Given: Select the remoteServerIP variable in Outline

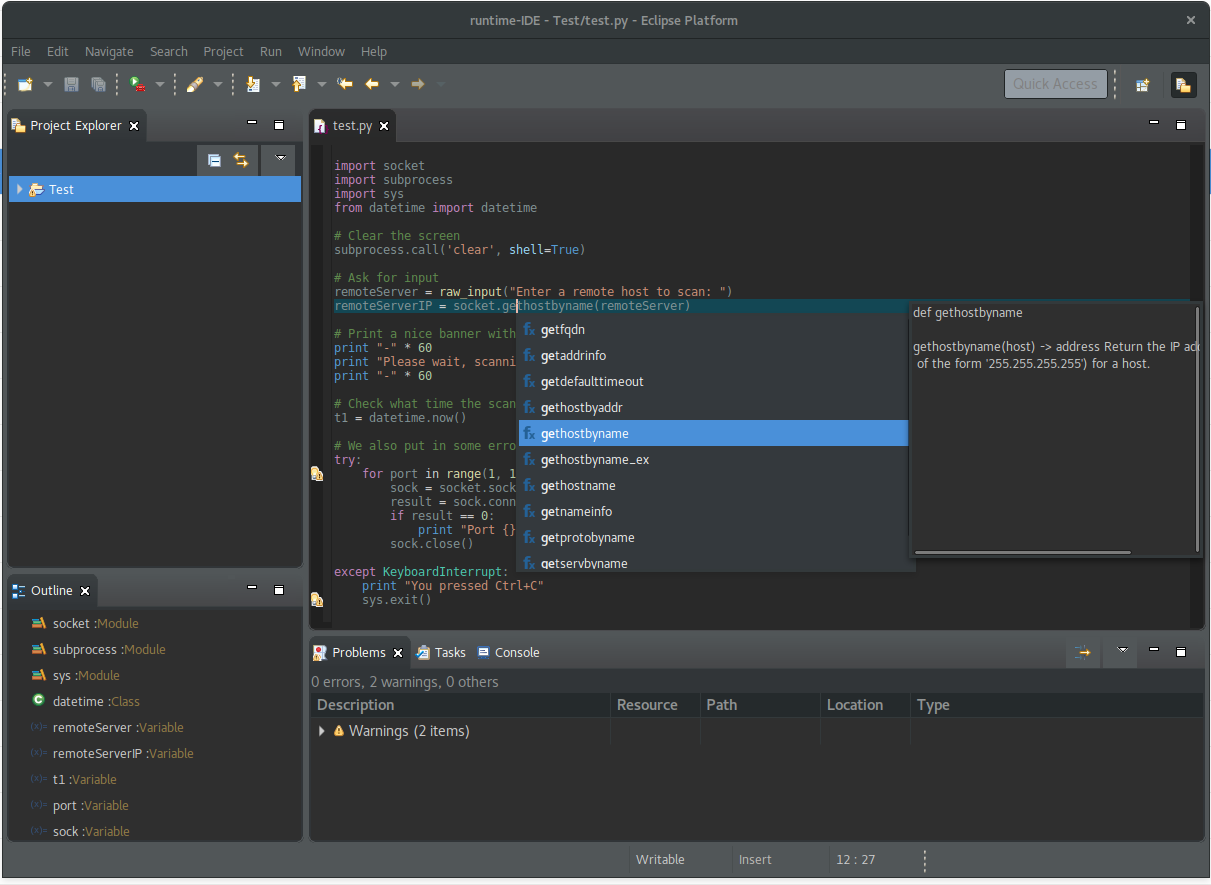Looking at the screenshot, I should coord(112,753).
